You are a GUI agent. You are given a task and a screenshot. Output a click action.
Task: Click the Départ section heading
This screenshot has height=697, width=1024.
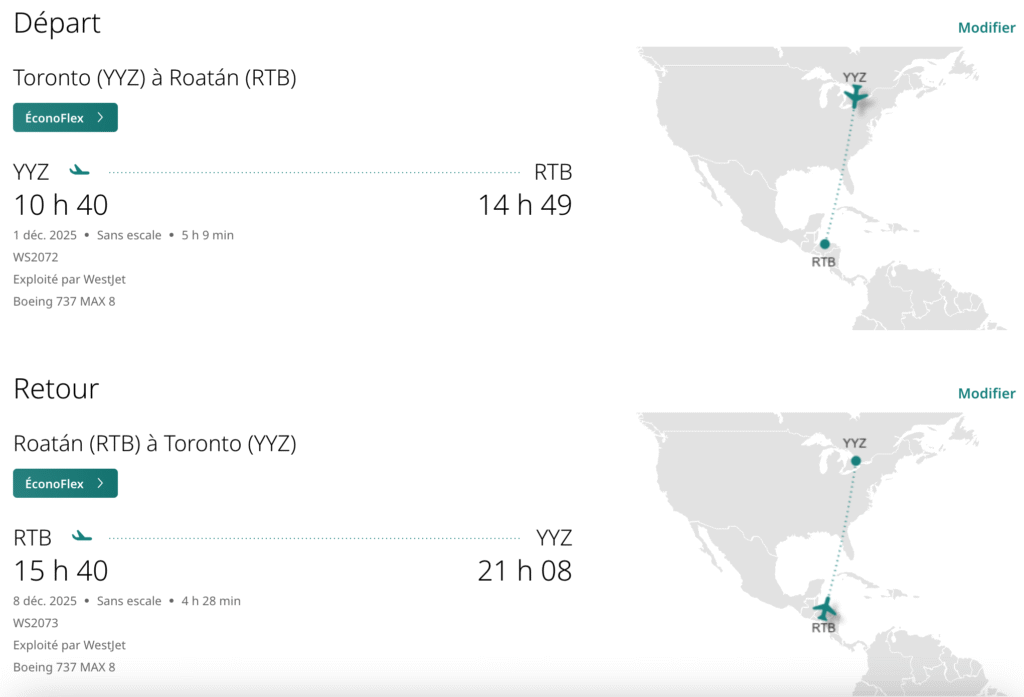pyautogui.click(x=57, y=23)
